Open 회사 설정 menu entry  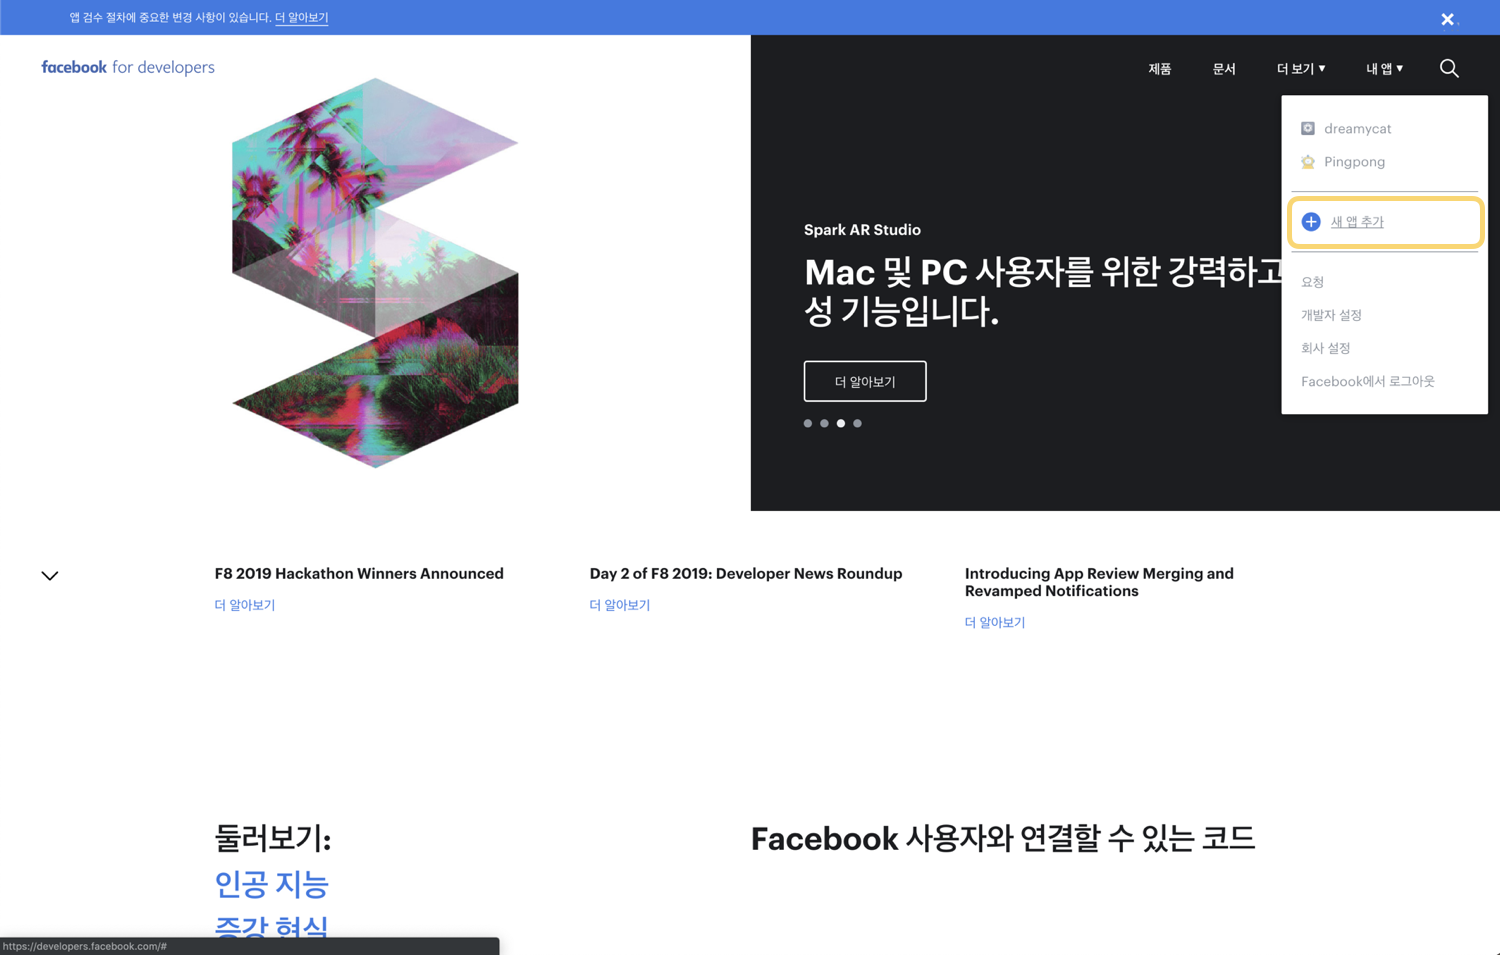coord(1325,348)
